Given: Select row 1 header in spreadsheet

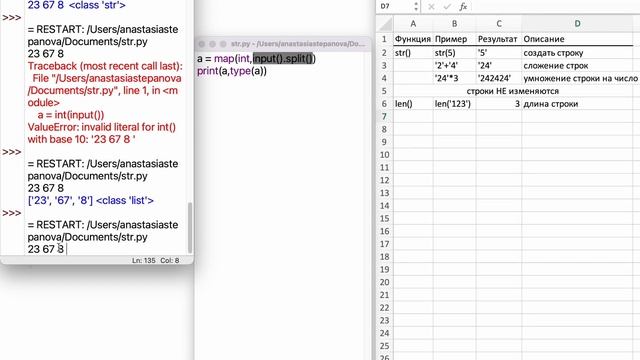Looking at the screenshot, I should (384, 39).
